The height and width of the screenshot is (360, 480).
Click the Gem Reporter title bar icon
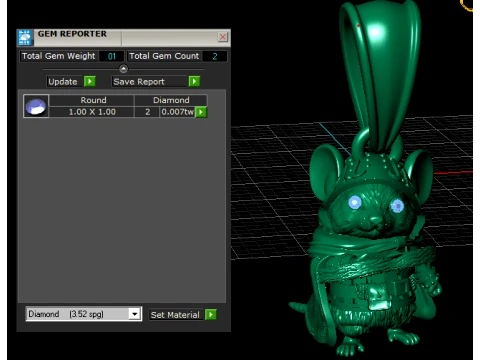click(25, 37)
